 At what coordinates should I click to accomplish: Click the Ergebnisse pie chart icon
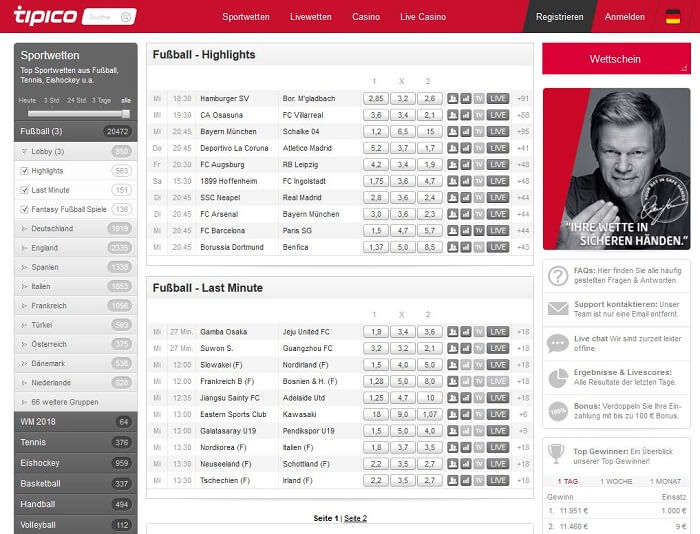[558, 378]
